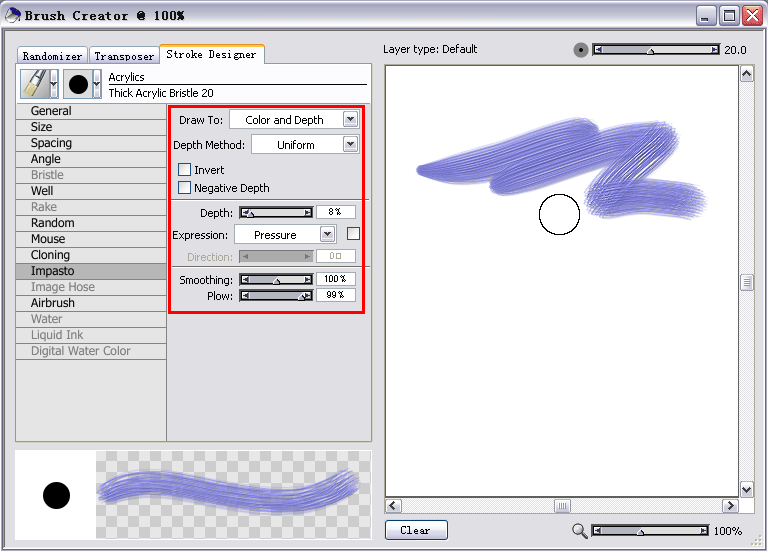Click the canvas scroll up arrow
This screenshot has width=768, height=552.
pyautogui.click(x=746, y=74)
